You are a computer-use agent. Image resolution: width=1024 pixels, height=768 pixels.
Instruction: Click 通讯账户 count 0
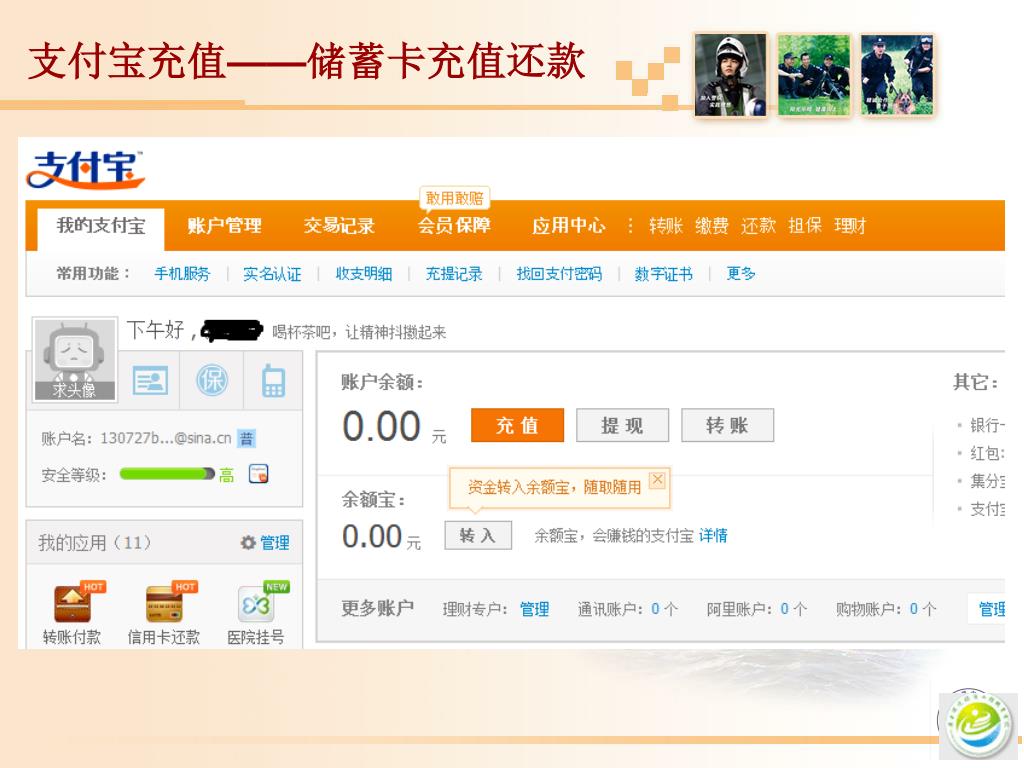coord(655,609)
